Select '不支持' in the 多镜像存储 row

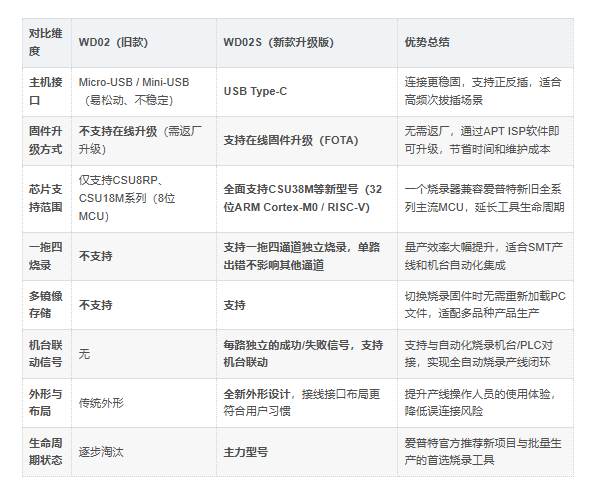click(x=144, y=305)
